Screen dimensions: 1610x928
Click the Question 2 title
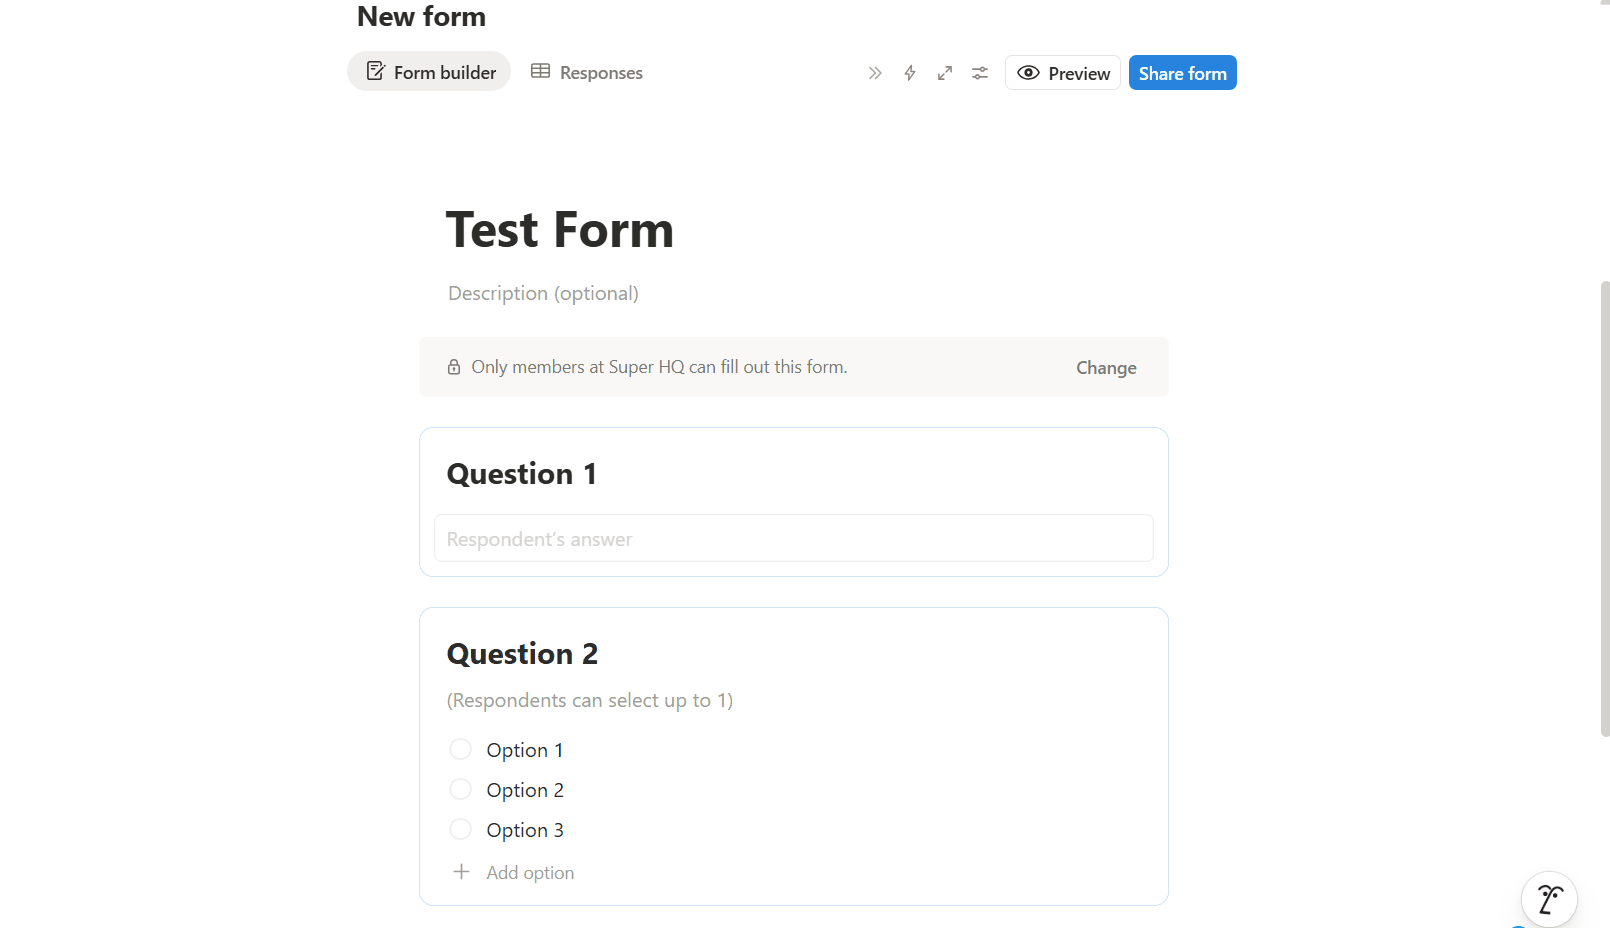[522, 654]
